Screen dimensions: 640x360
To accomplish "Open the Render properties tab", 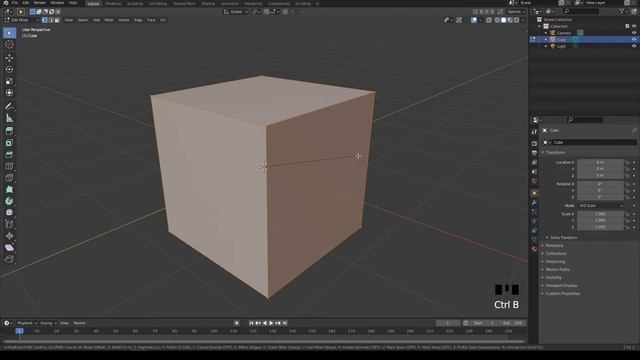I will (x=534, y=144).
